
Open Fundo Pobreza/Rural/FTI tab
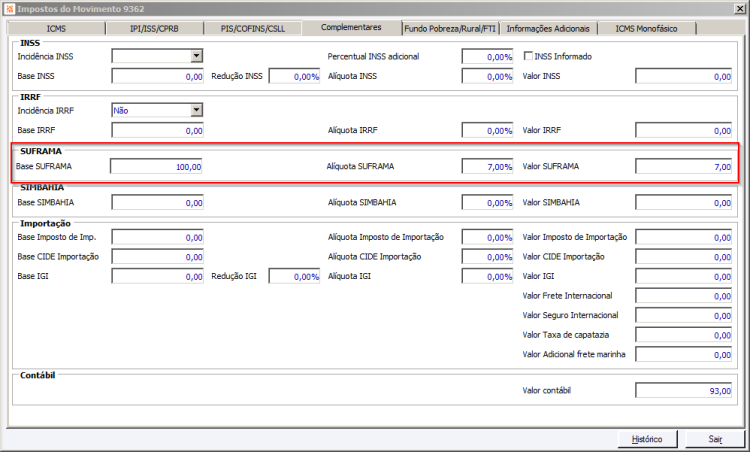pos(450,29)
